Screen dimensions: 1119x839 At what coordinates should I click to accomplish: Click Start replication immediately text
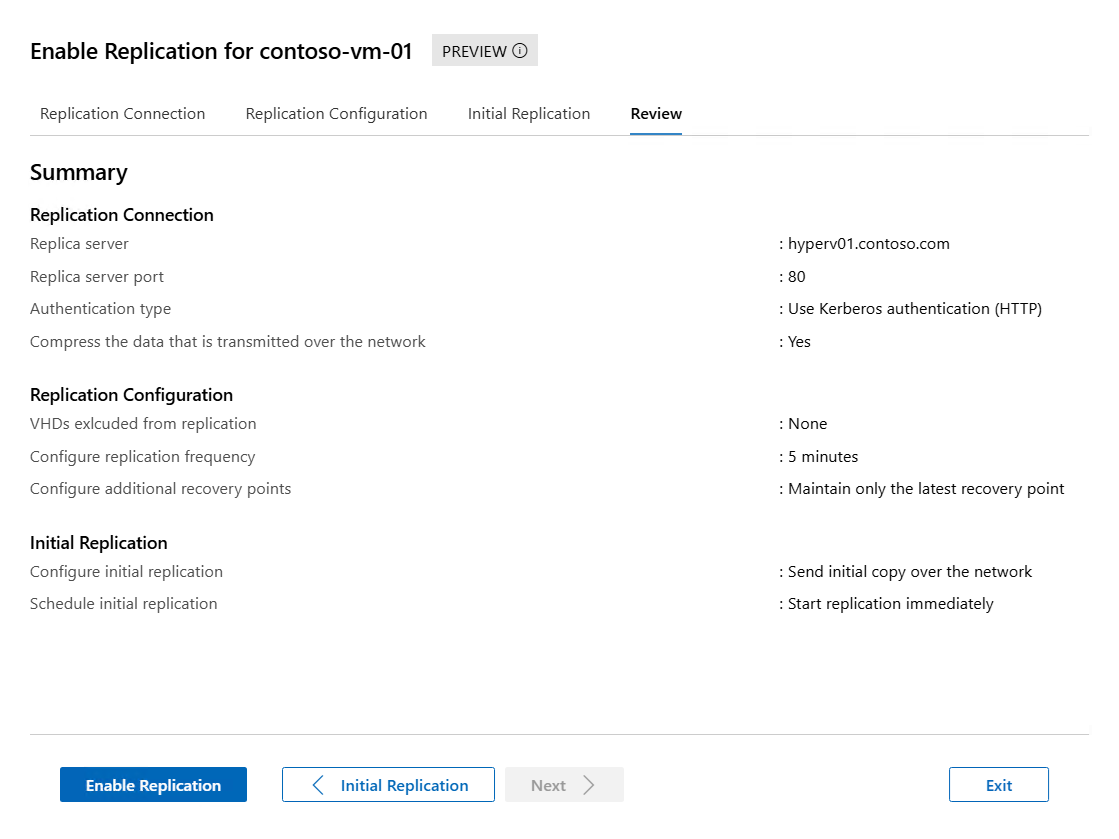(890, 604)
